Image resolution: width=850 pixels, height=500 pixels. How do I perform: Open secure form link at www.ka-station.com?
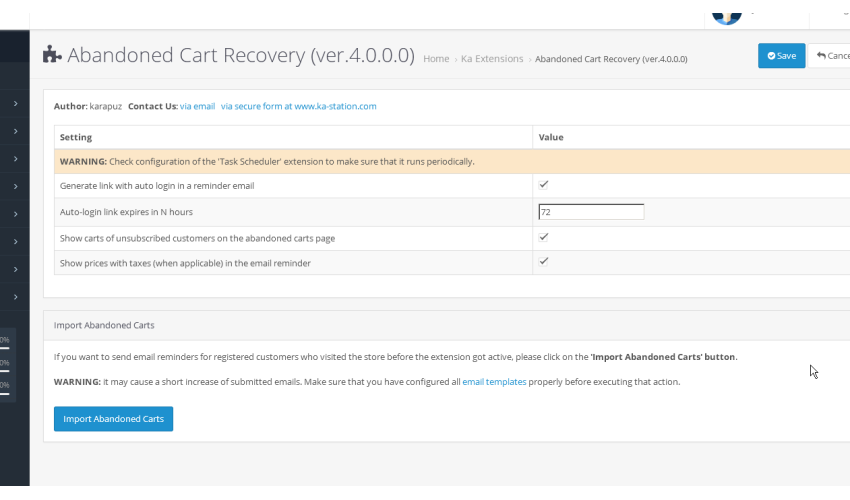(x=298, y=106)
